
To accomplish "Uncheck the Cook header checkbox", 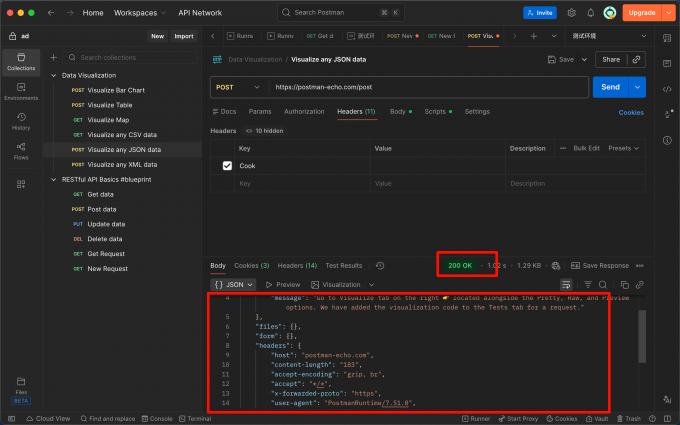I will [227, 166].
